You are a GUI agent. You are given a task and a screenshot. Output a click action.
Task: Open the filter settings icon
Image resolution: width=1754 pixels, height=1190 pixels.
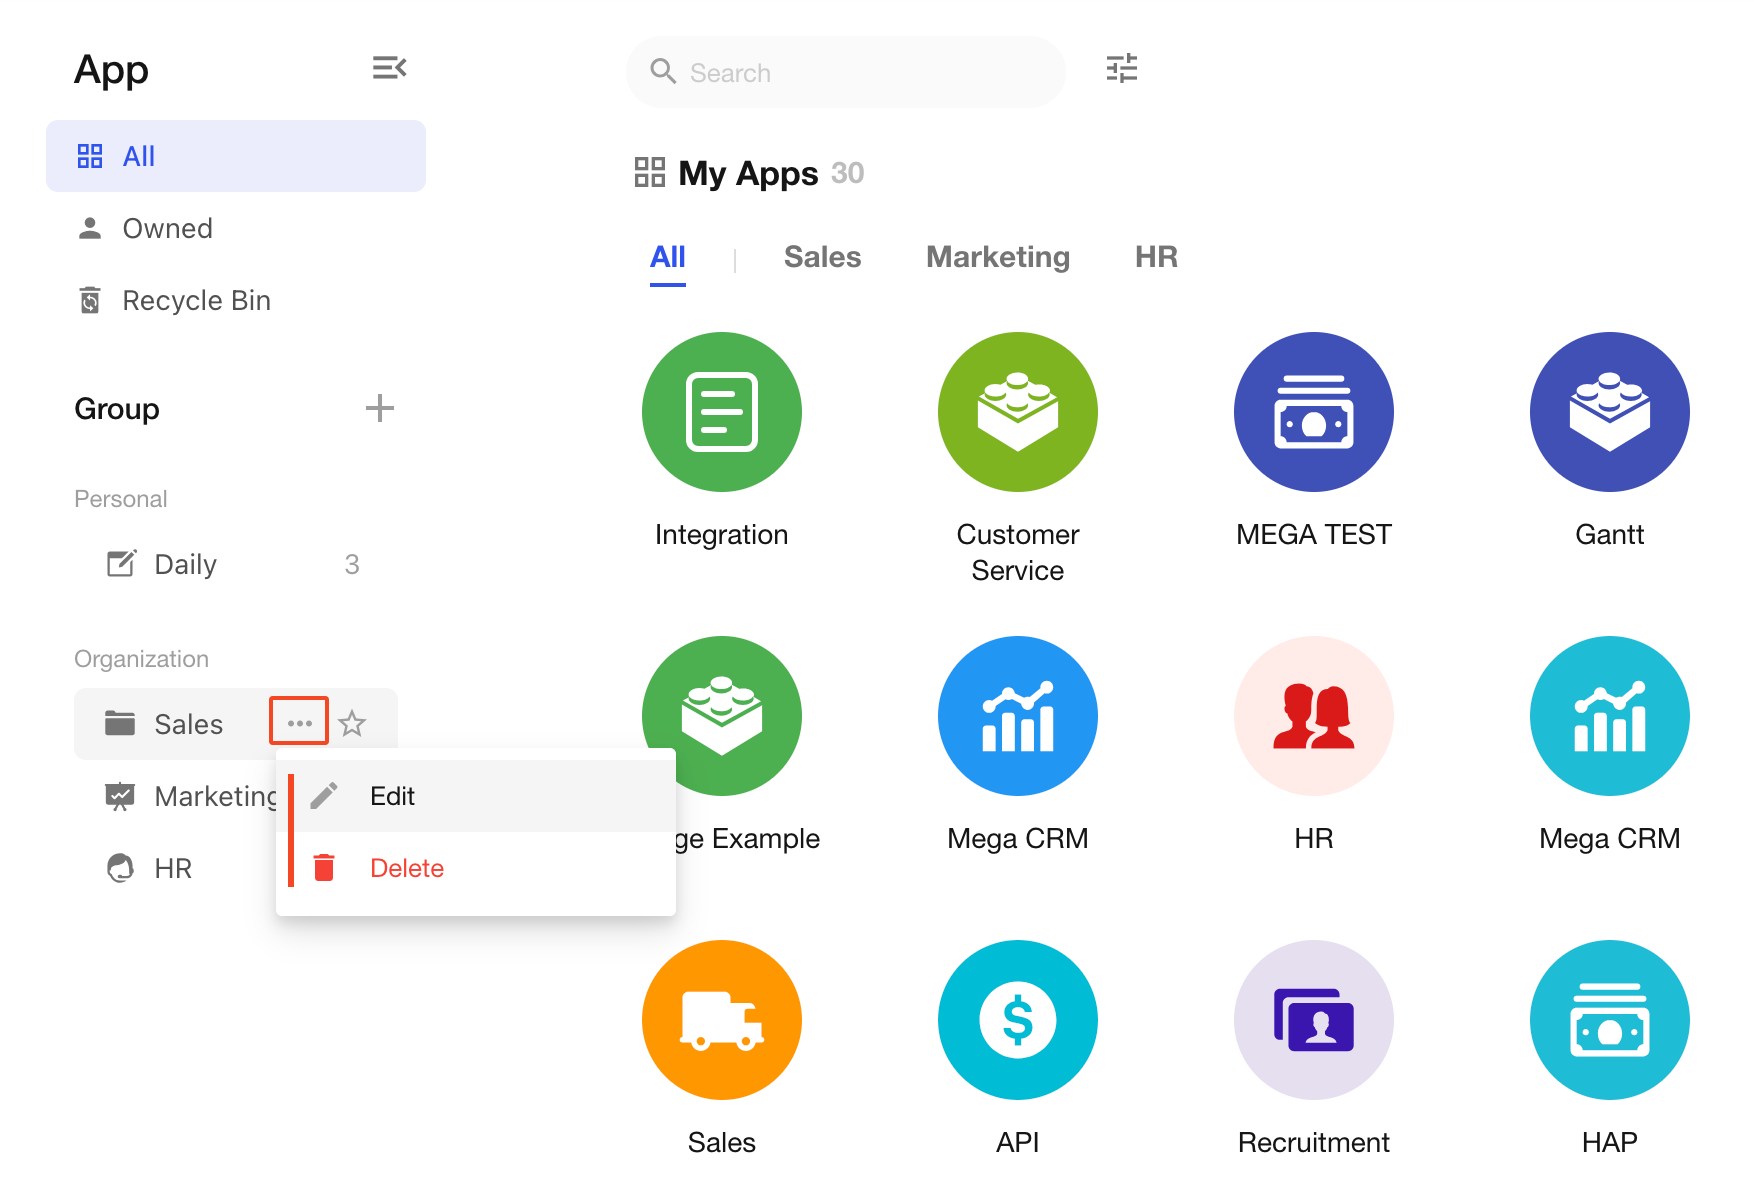point(1121,68)
